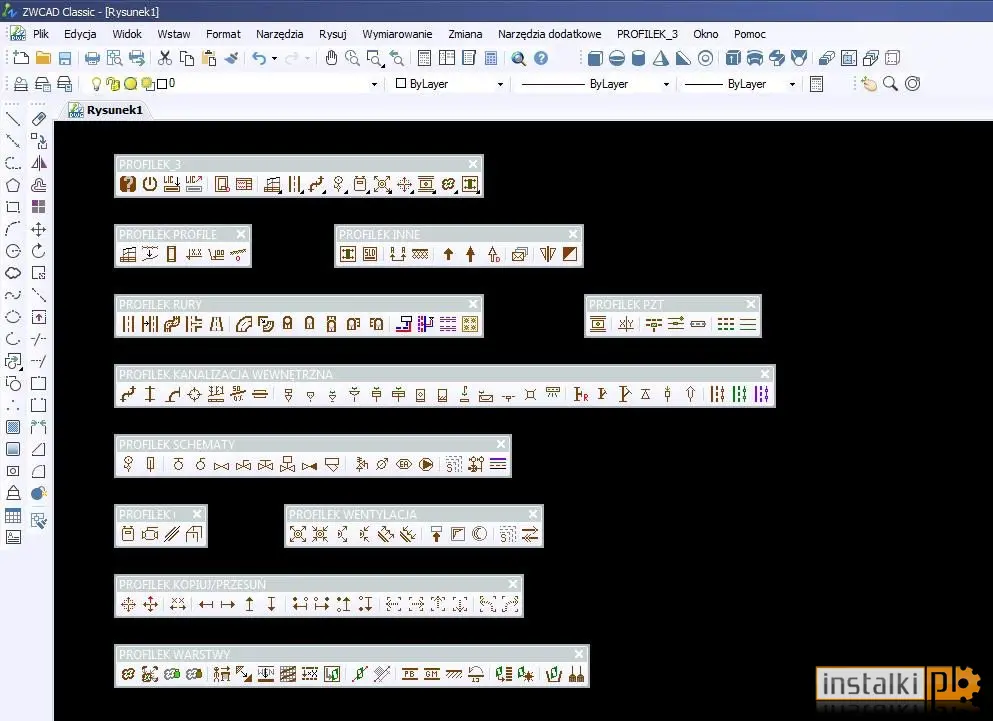This screenshot has height=721, width=993.
Task: Toggle the layer freeze sun icon
Action: (x=130, y=84)
